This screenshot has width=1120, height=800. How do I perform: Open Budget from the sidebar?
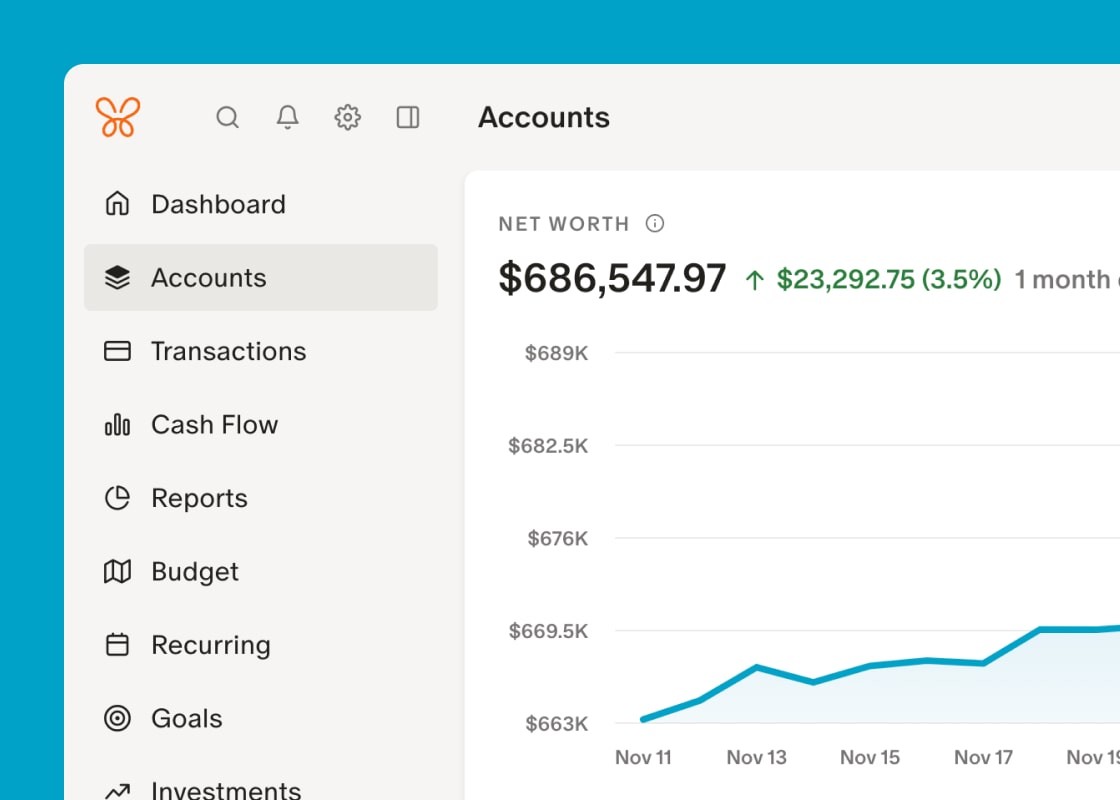261,571
